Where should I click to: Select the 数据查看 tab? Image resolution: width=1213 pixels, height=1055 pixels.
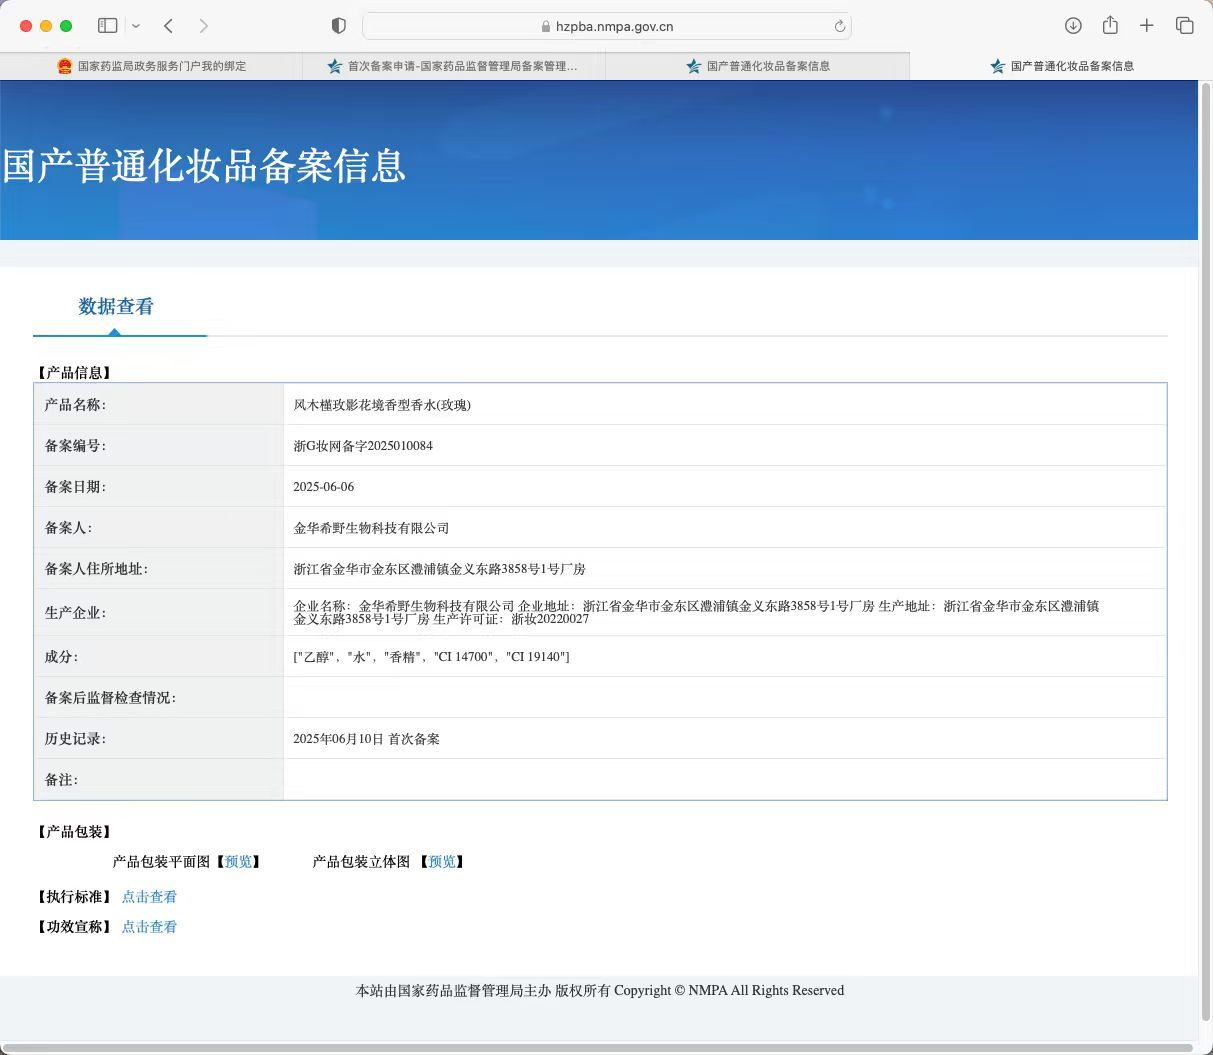(116, 307)
